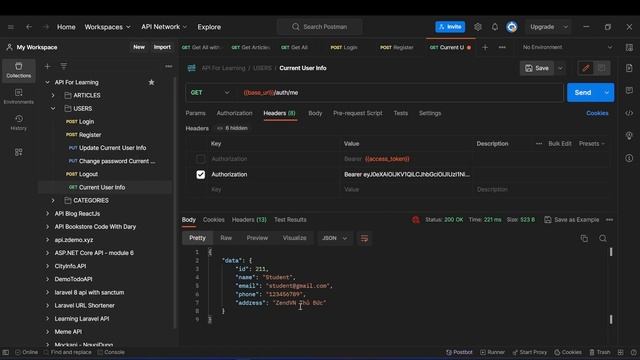Screen dimensions: 640x360
Task: Click Bulk Edit in headers table
Action: click(x=560, y=144)
